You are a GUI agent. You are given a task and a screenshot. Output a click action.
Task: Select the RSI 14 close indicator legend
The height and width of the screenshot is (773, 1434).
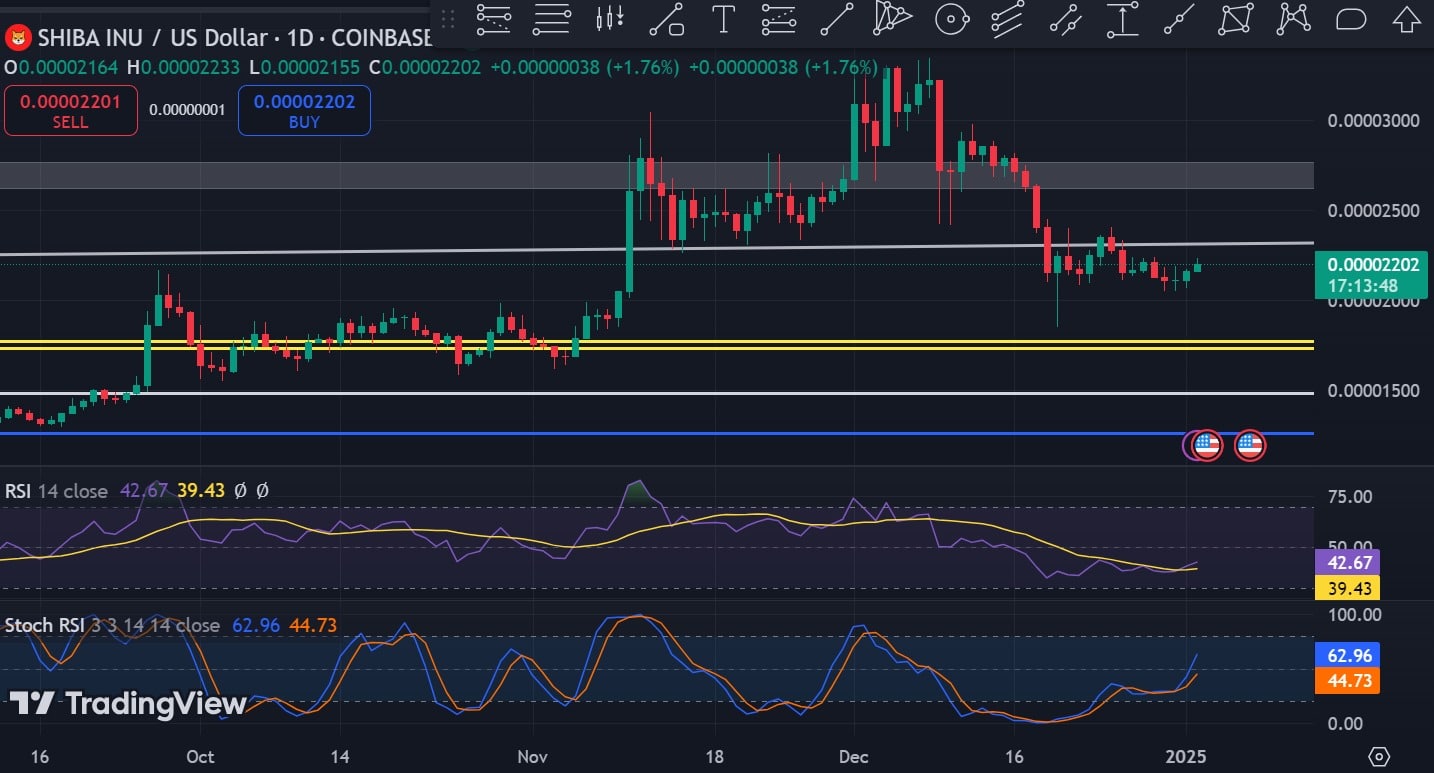(x=56, y=490)
